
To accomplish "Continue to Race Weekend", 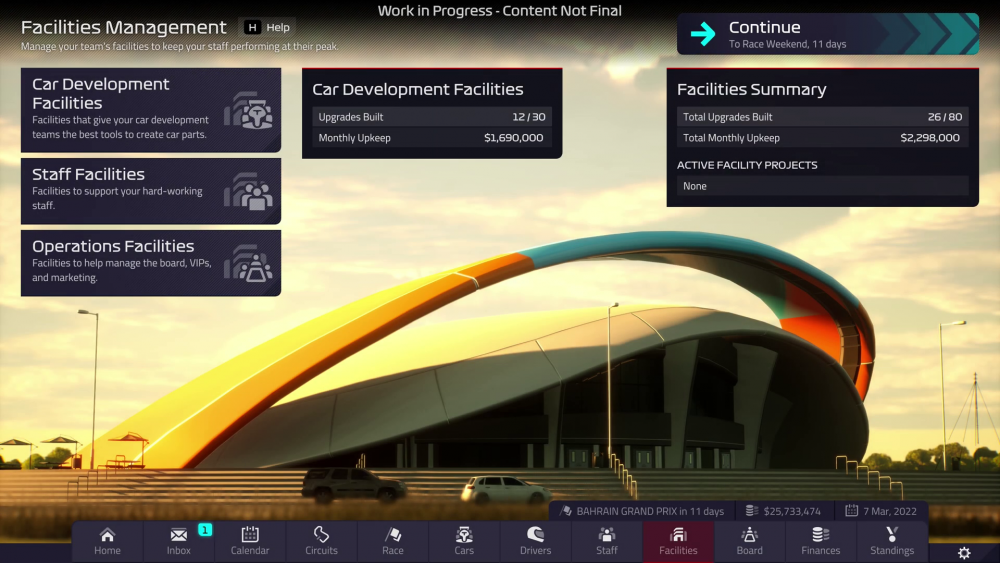I will pos(828,34).
